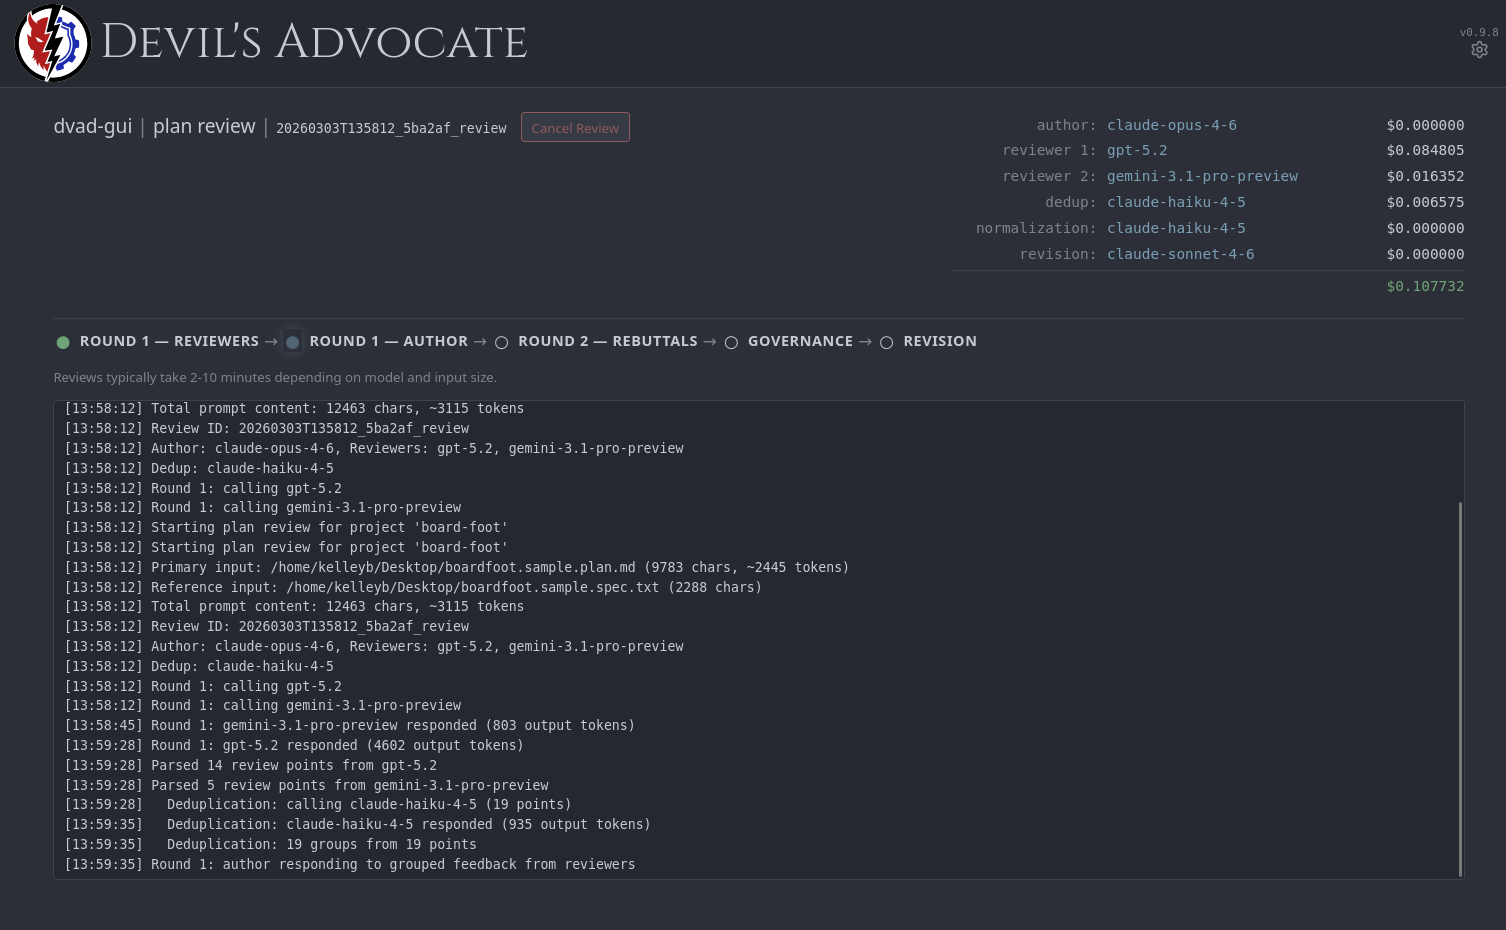Click the last log line 'author responding to grouped feedback'
Image resolution: width=1506 pixels, height=930 pixels.
(x=350, y=864)
